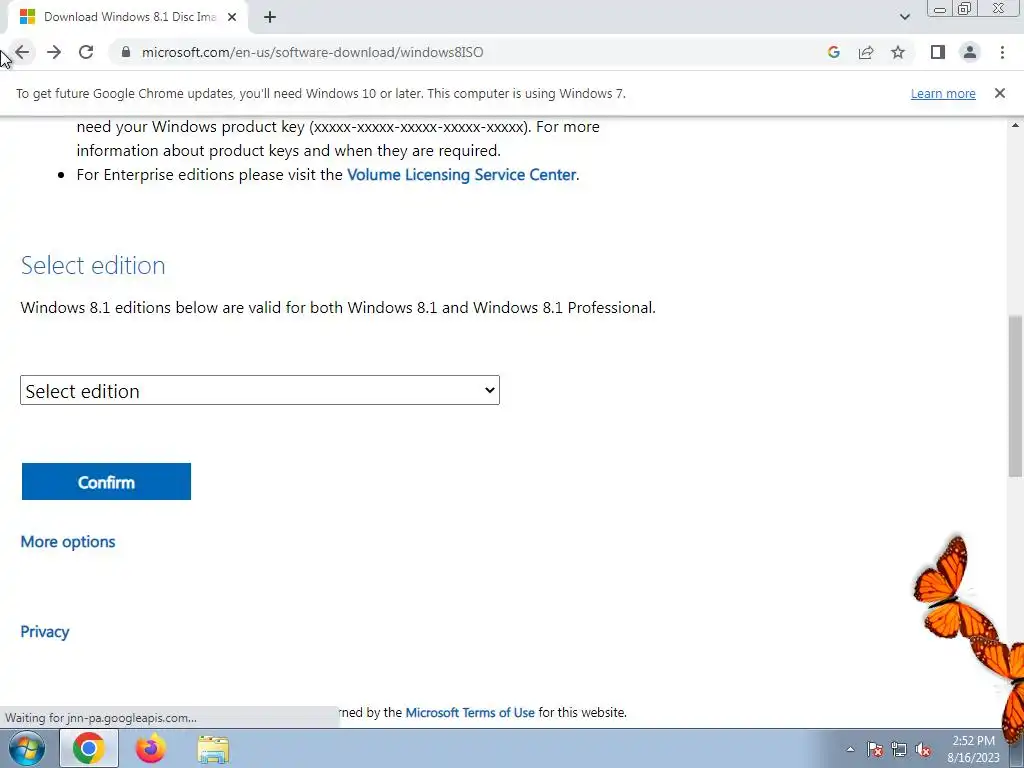Open the taskbar clock showing 2:52 PM
This screenshot has height=768, width=1024.
[973, 749]
